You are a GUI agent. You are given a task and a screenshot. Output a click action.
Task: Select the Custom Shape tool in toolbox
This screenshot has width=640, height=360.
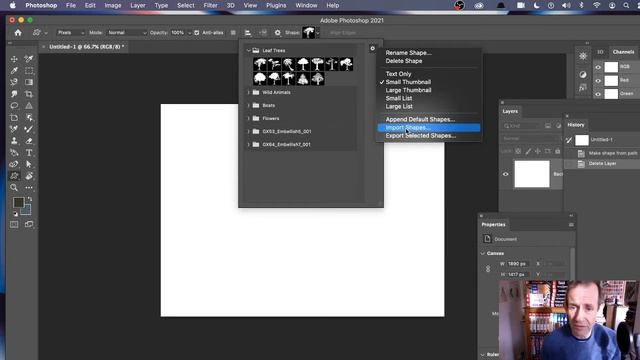[x=14, y=176]
